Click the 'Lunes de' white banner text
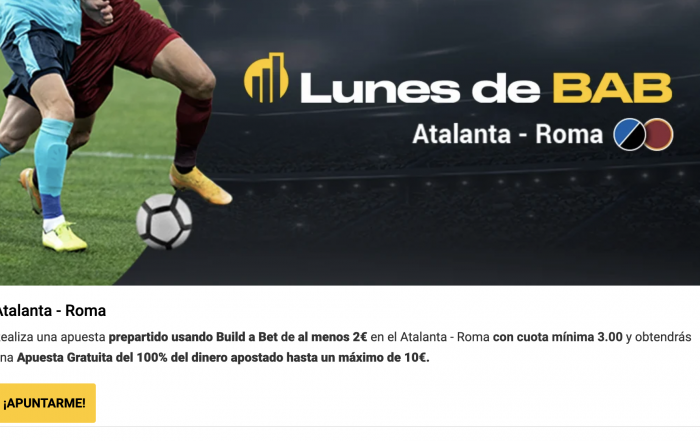 tap(420, 89)
